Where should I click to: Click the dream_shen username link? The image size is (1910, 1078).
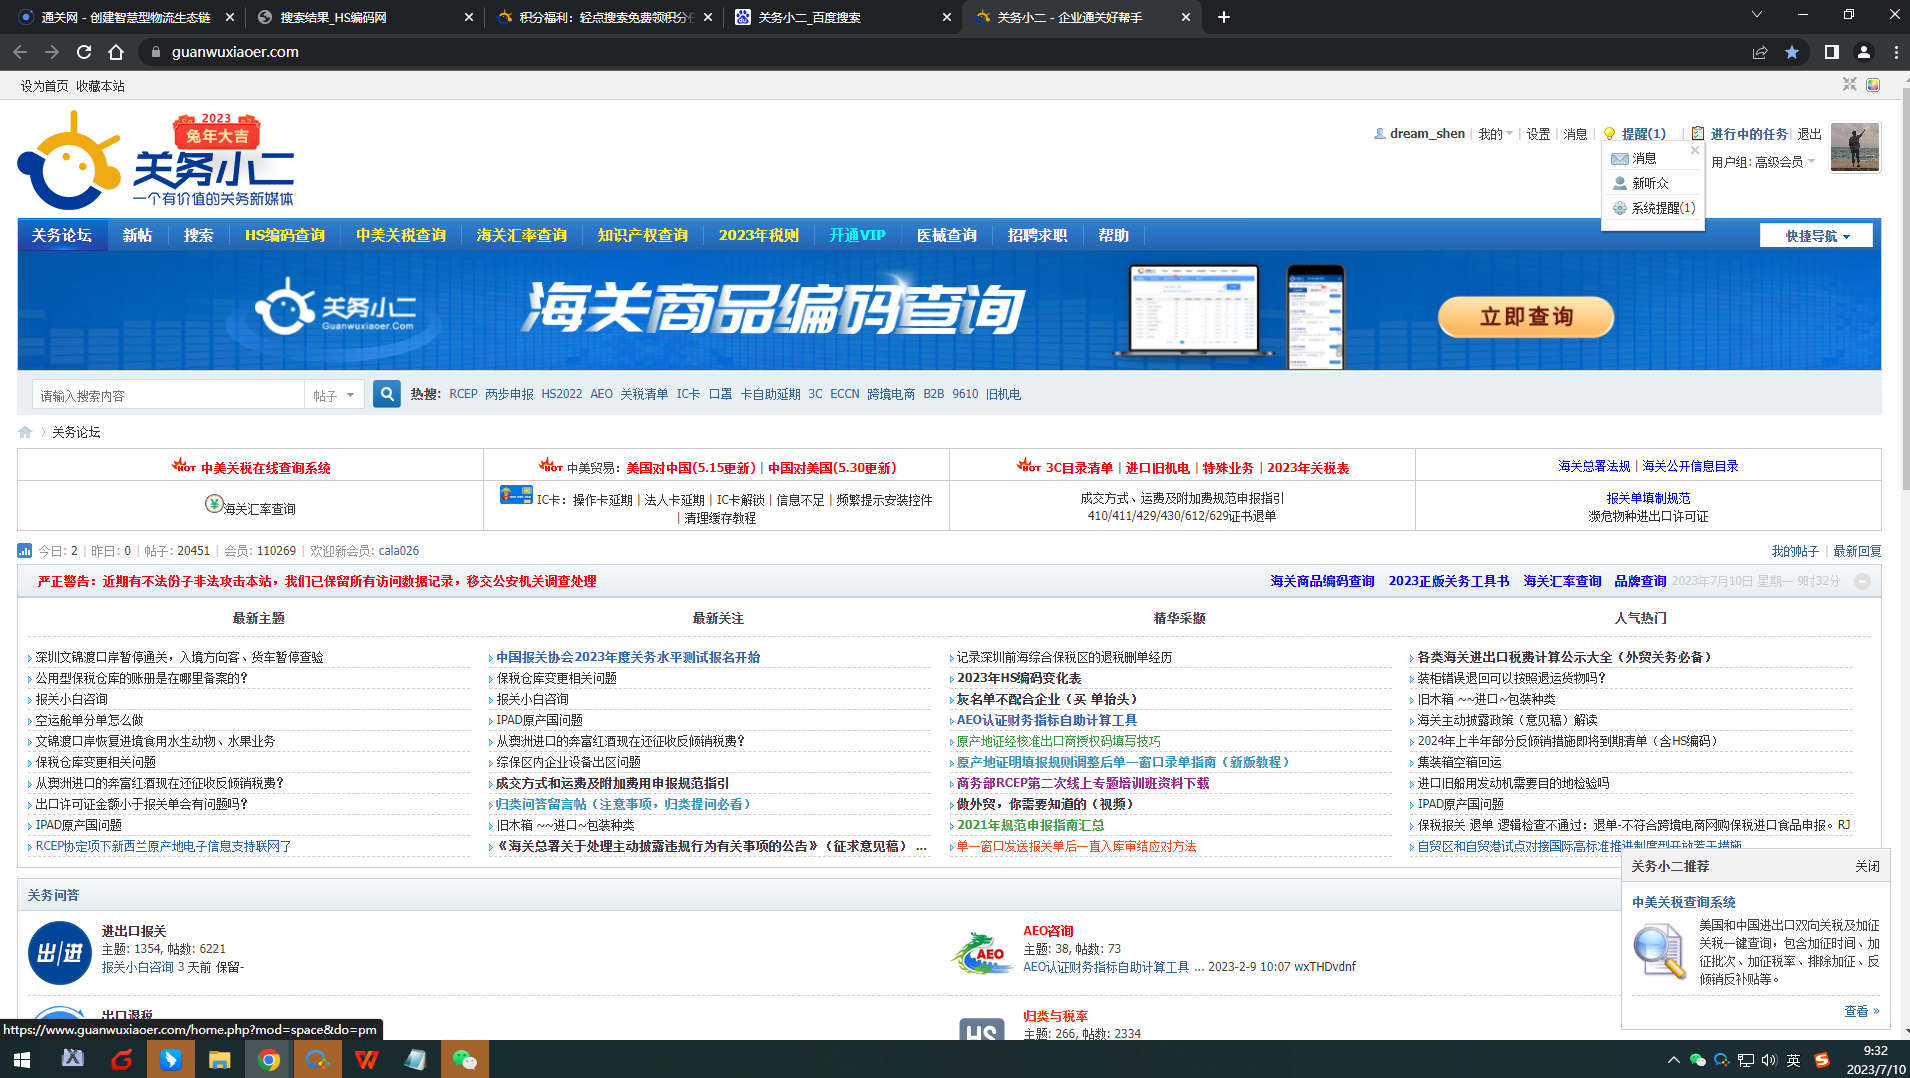pos(1427,133)
